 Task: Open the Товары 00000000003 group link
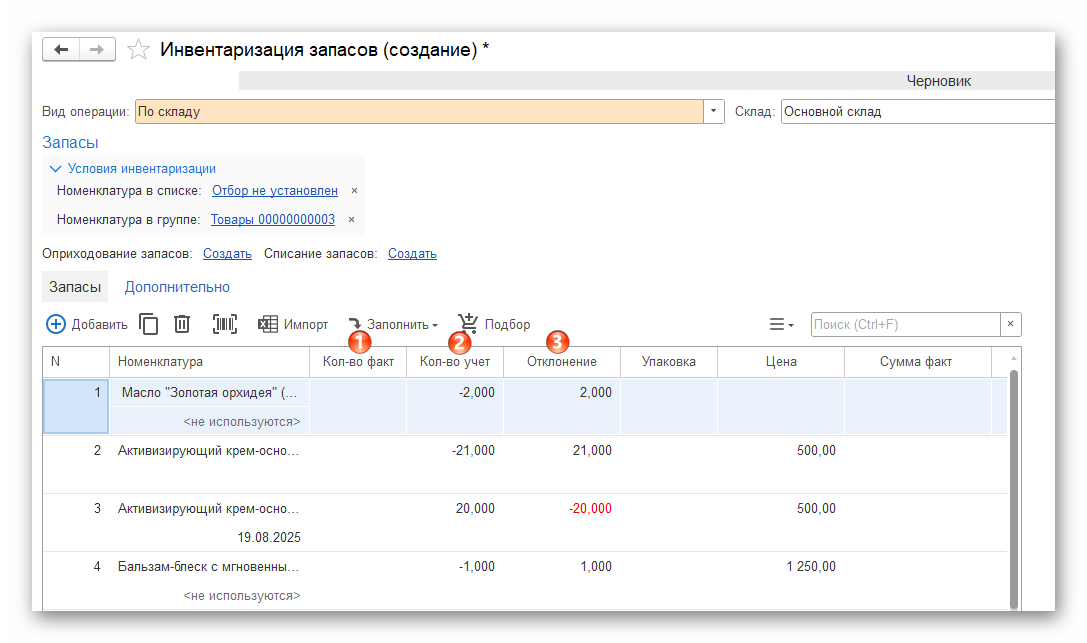pyautogui.click(x=272, y=219)
